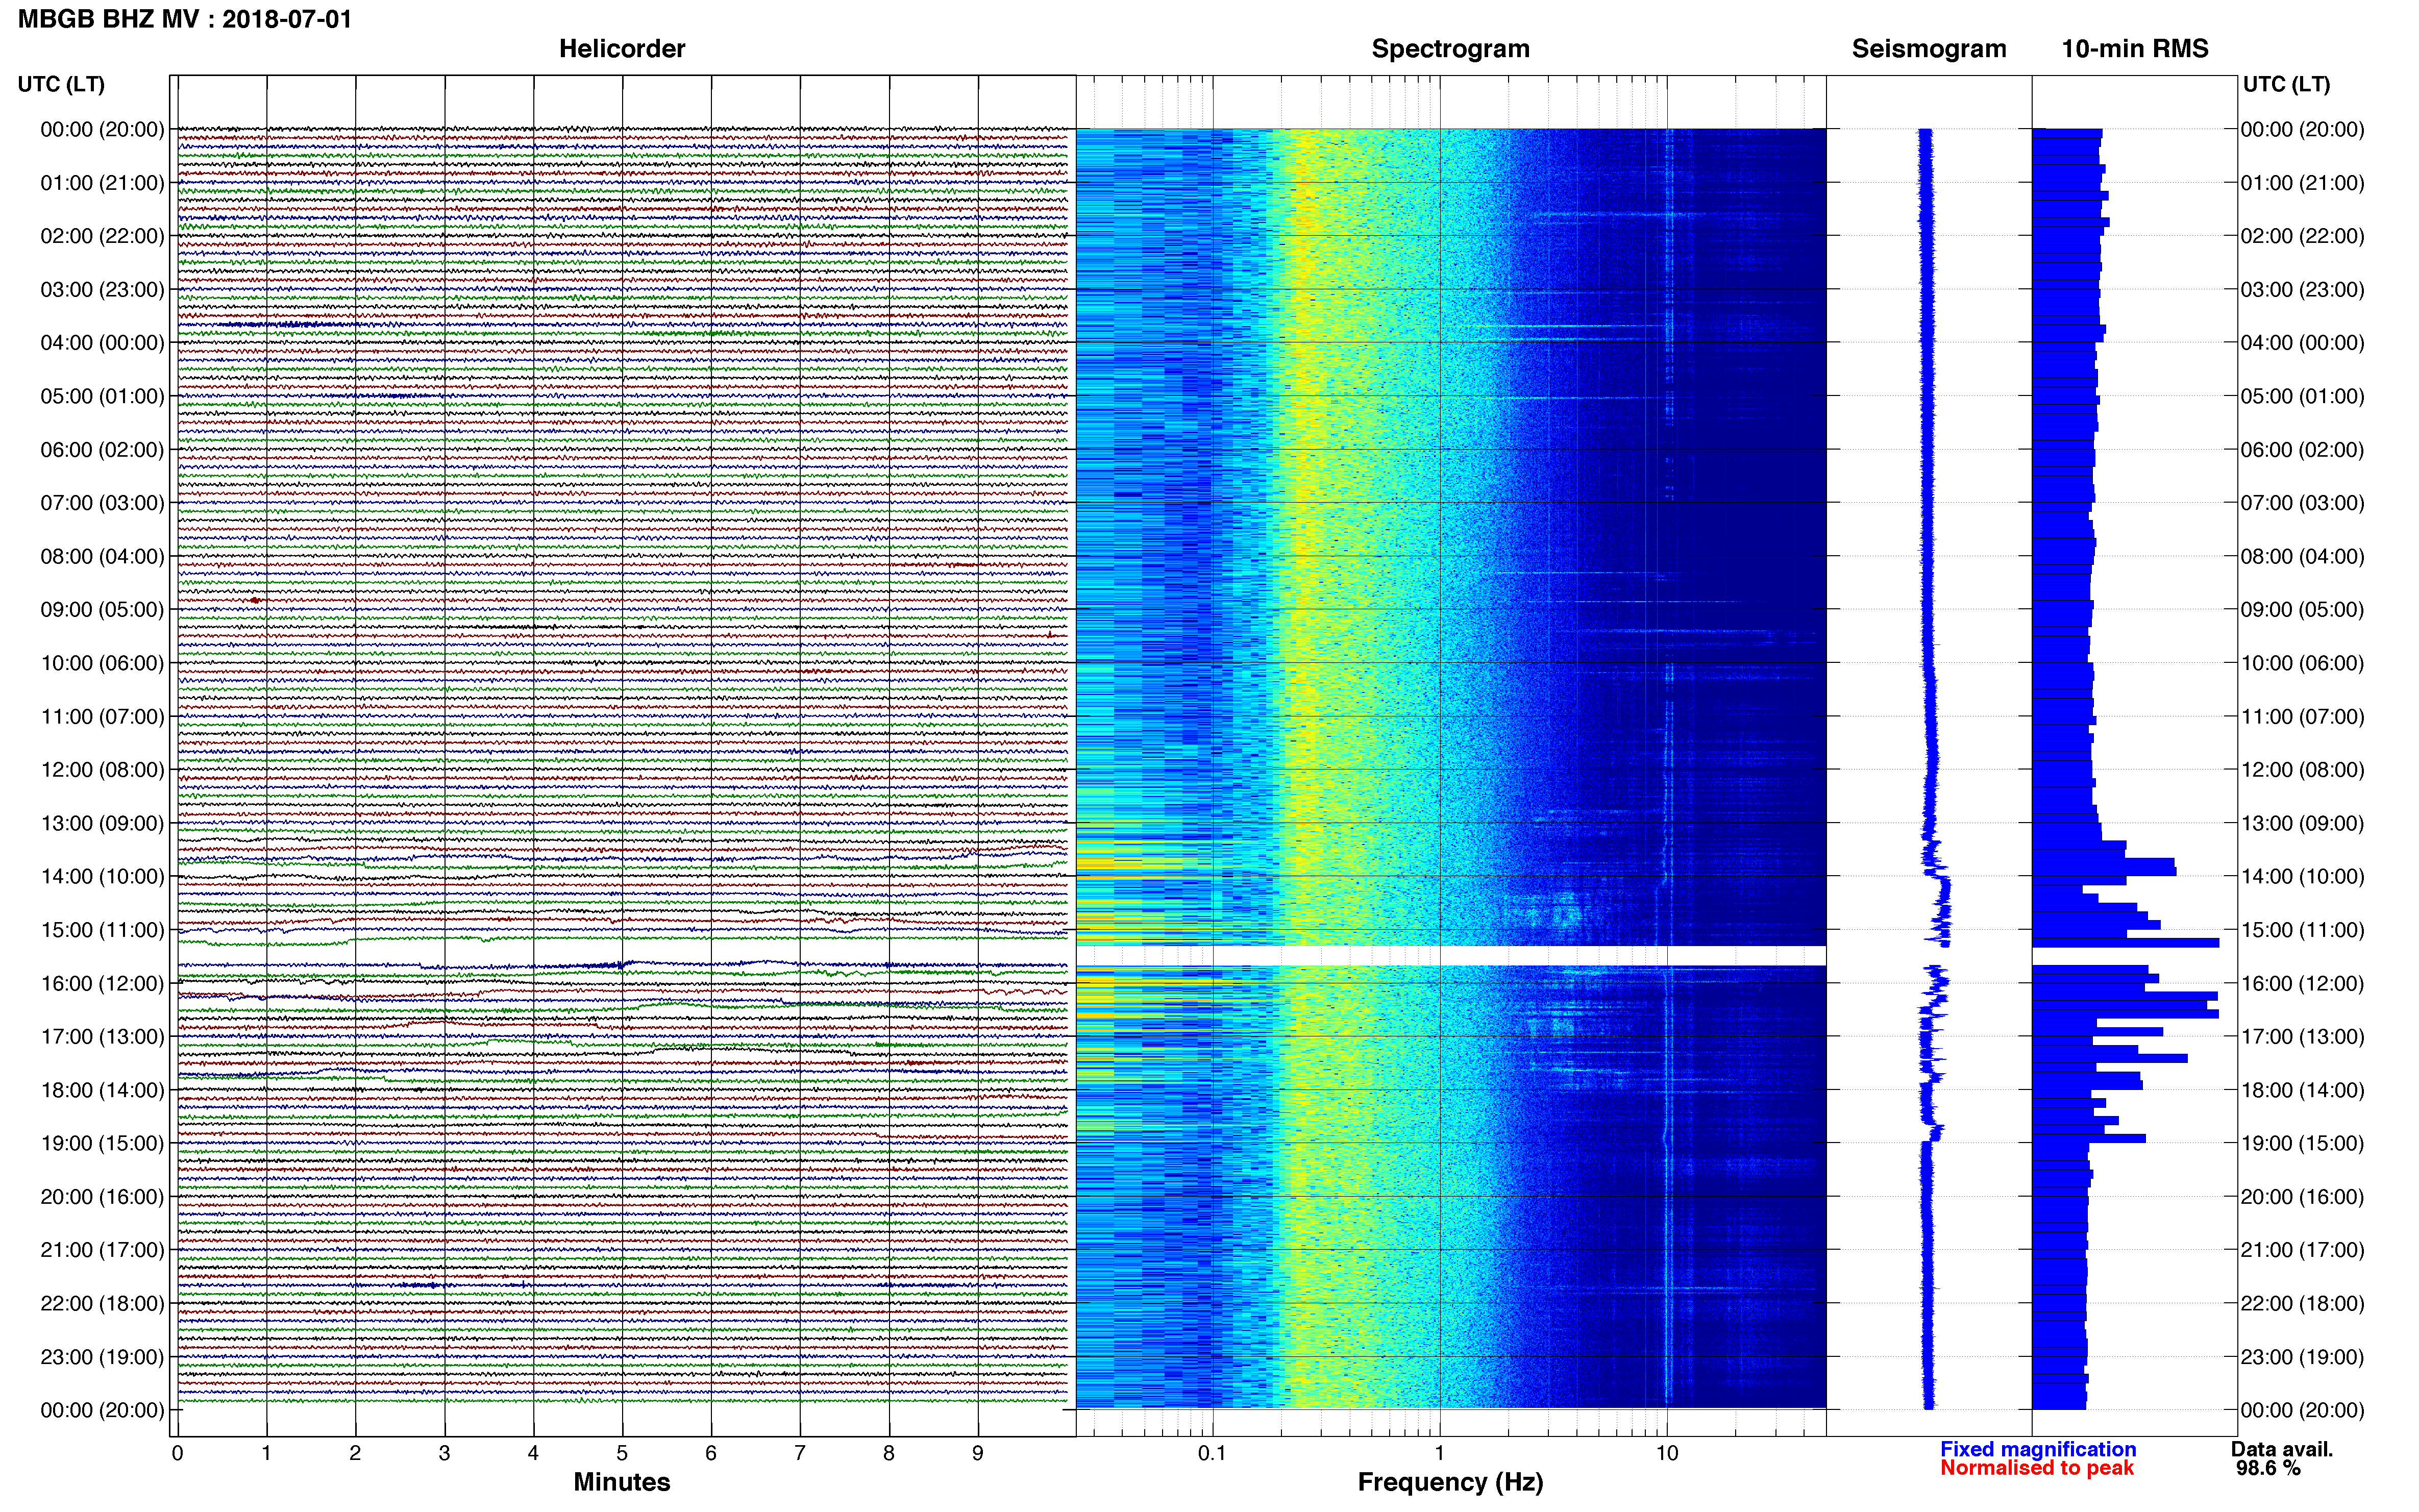
Task: Click '11:00 (07:00)' on the Helicorder time axis
Action: coord(102,717)
